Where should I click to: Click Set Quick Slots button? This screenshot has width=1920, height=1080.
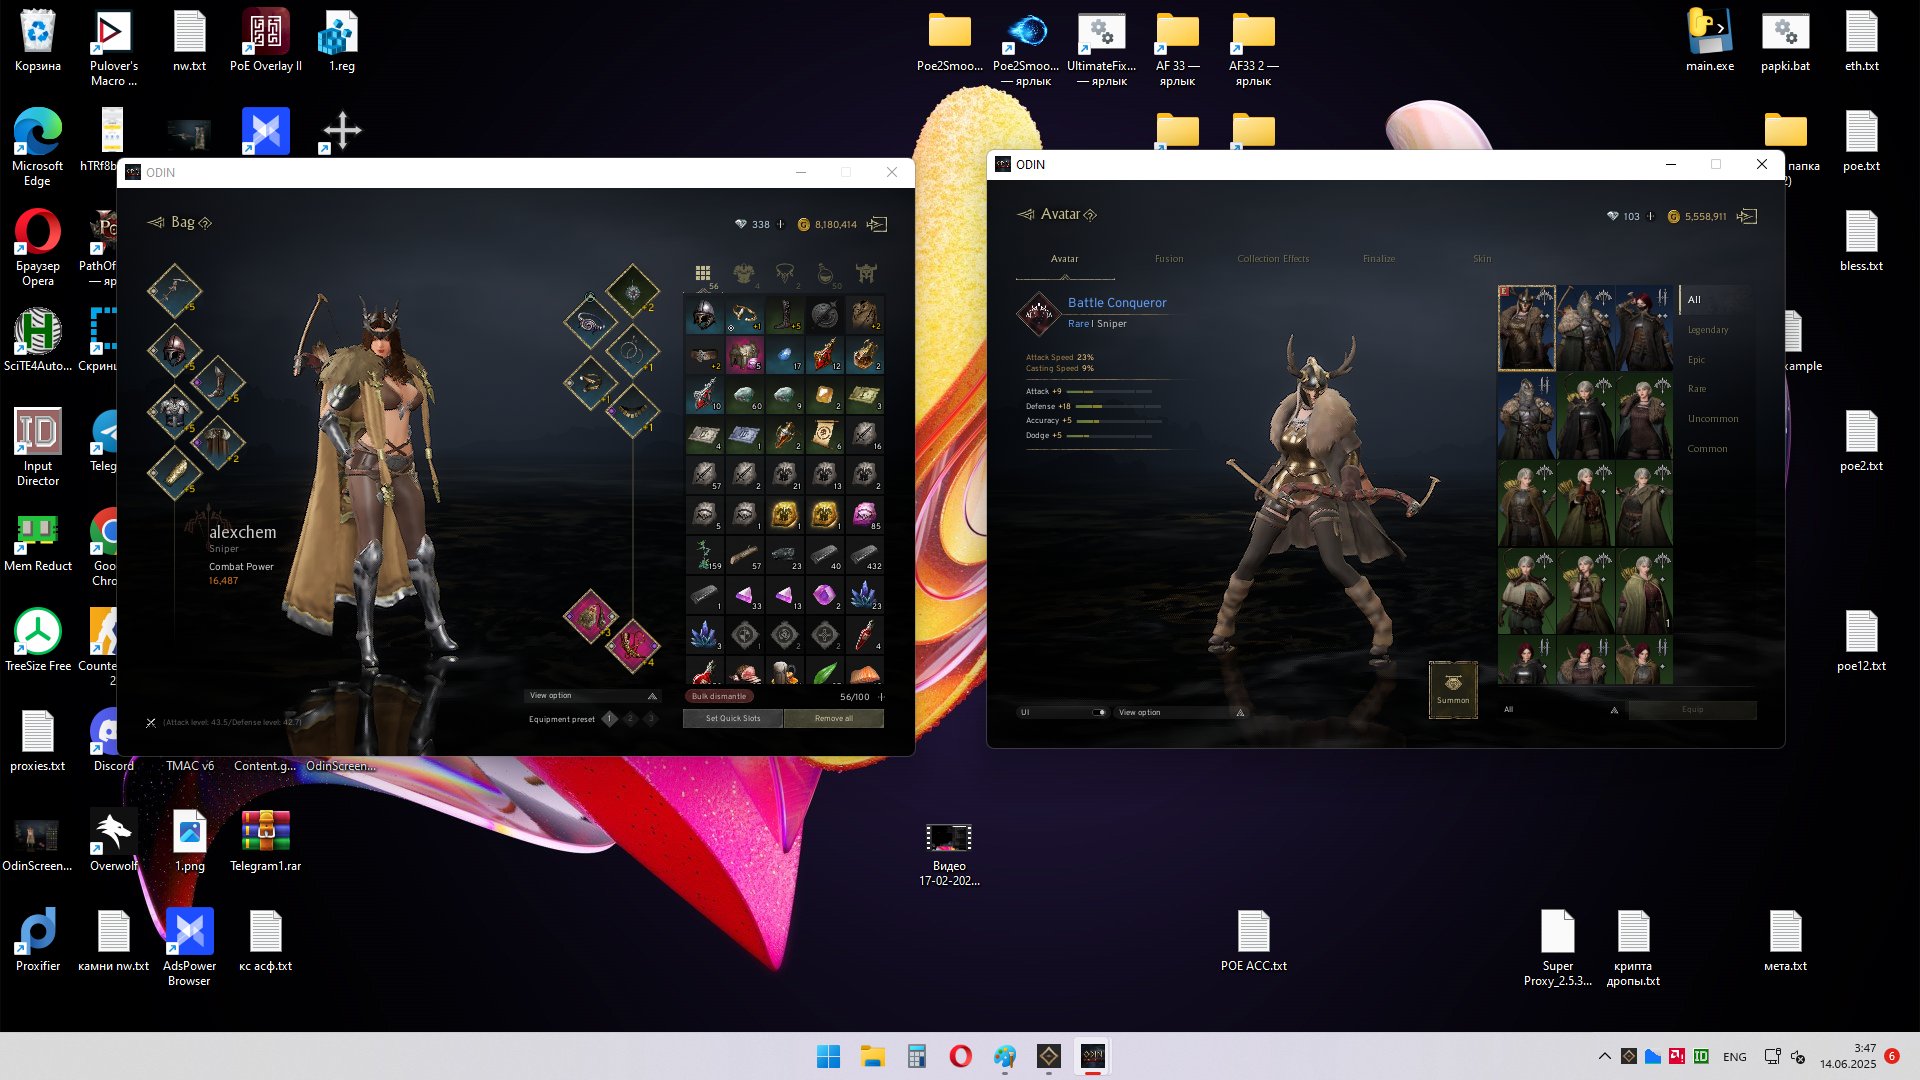coord(733,719)
